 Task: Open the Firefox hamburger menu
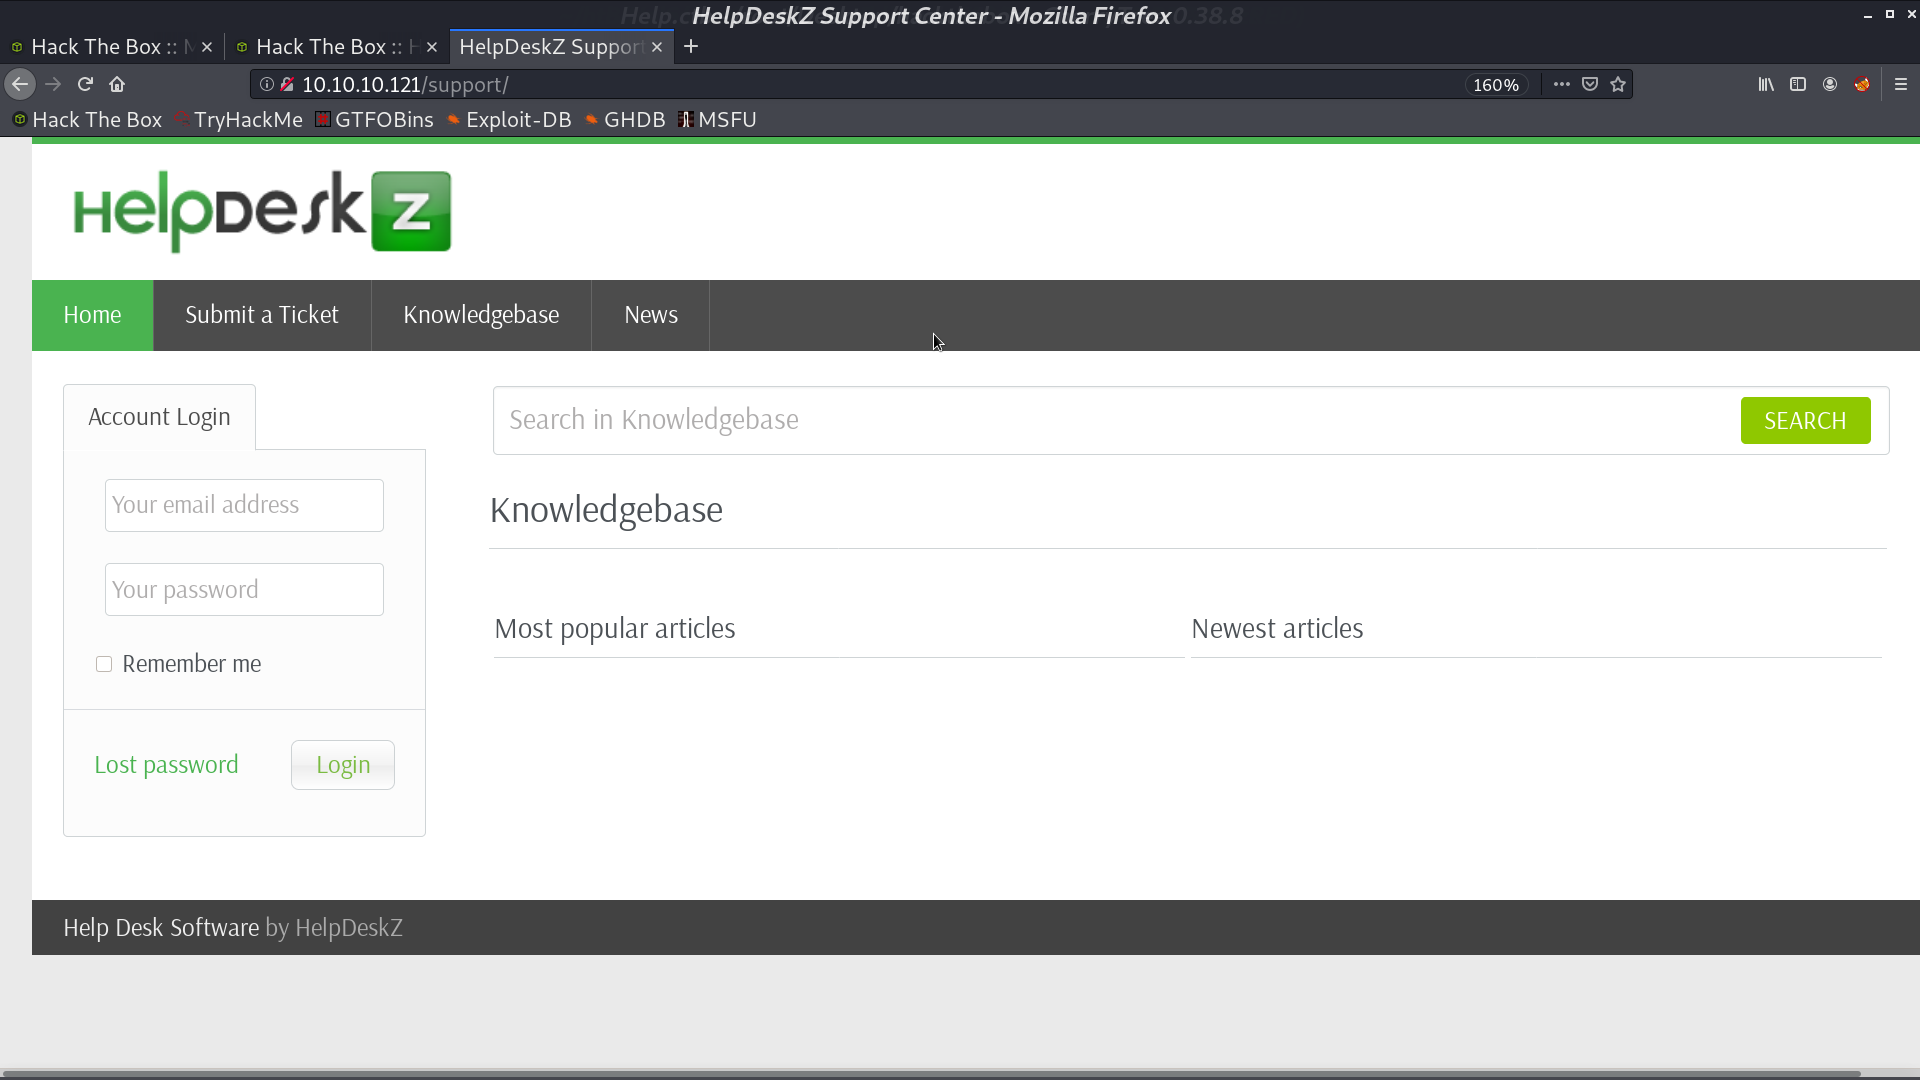pyautogui.click(x=1901, y=85)
